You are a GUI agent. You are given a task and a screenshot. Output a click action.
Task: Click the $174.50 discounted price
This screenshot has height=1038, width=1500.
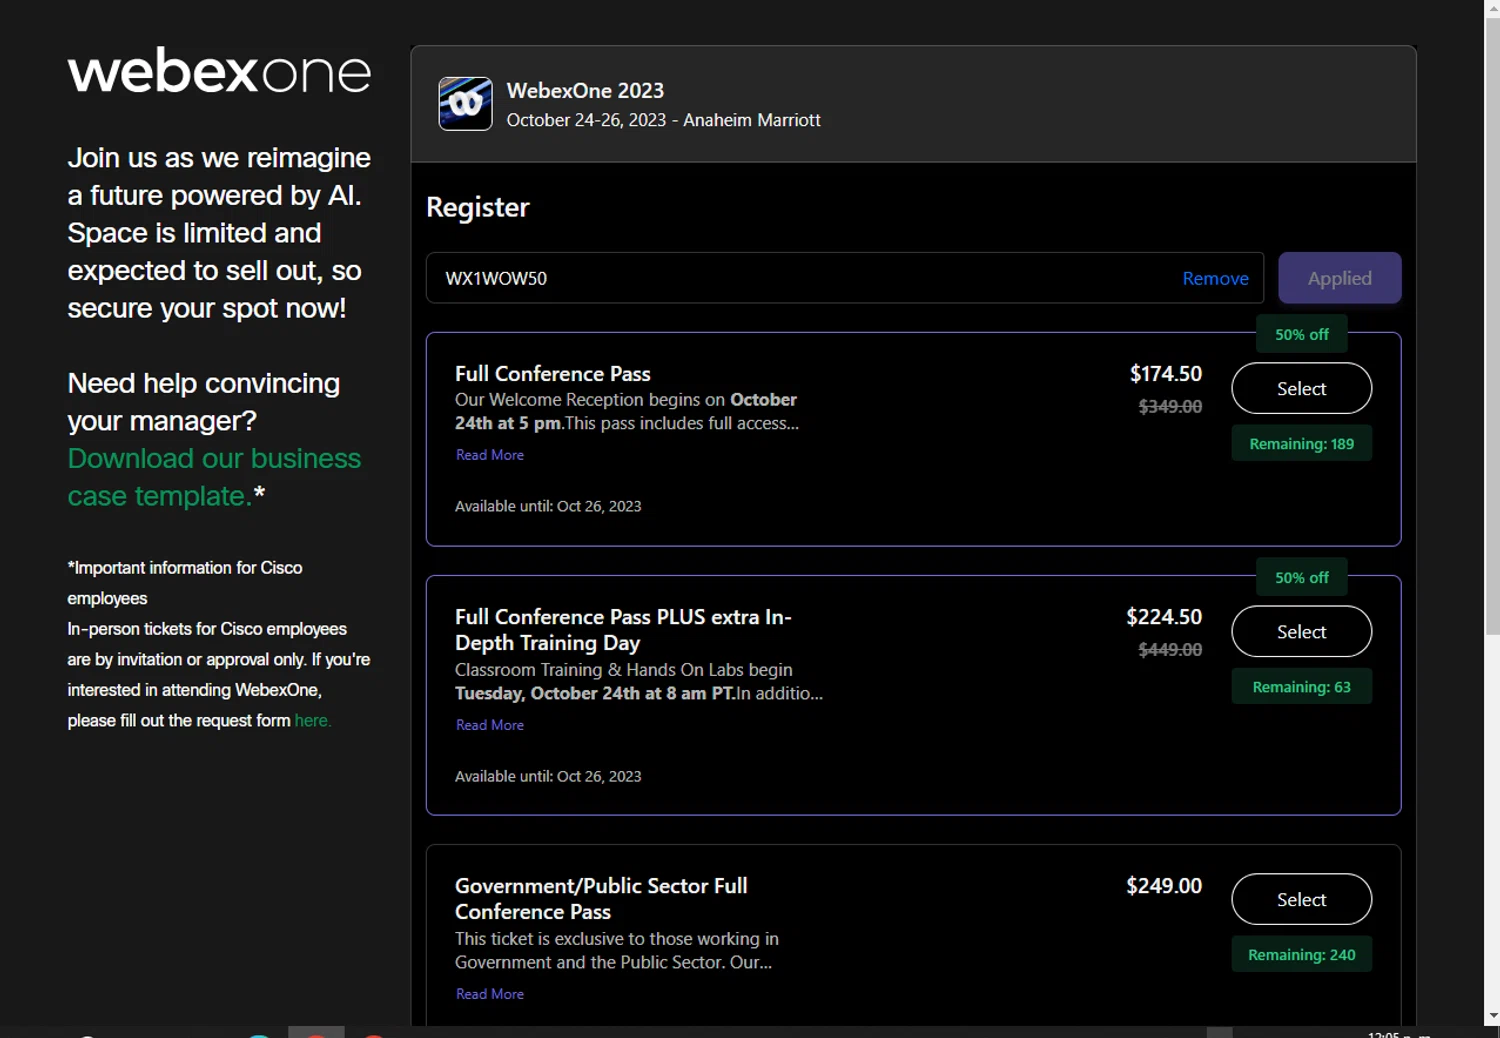1165,374
